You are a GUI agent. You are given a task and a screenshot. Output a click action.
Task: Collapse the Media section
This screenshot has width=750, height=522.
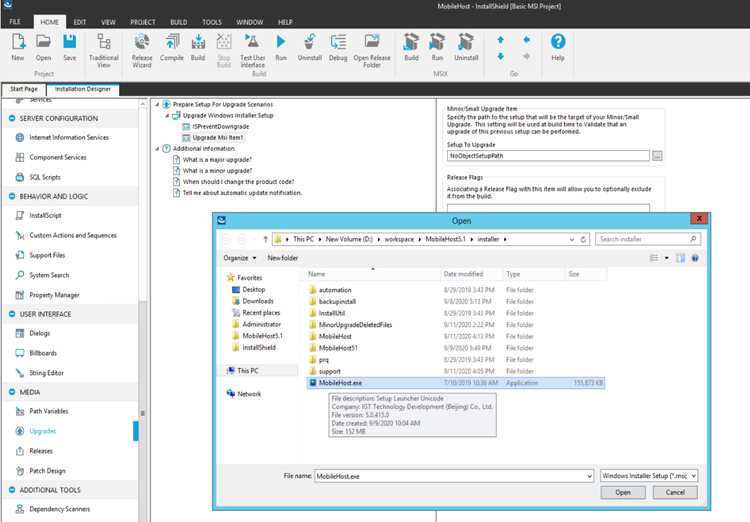(12, 392)
